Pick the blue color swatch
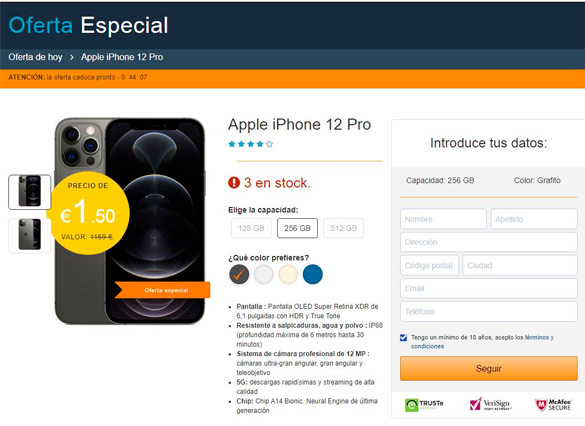Viewport: 585px width, 426px height. (x=312, y=274)
